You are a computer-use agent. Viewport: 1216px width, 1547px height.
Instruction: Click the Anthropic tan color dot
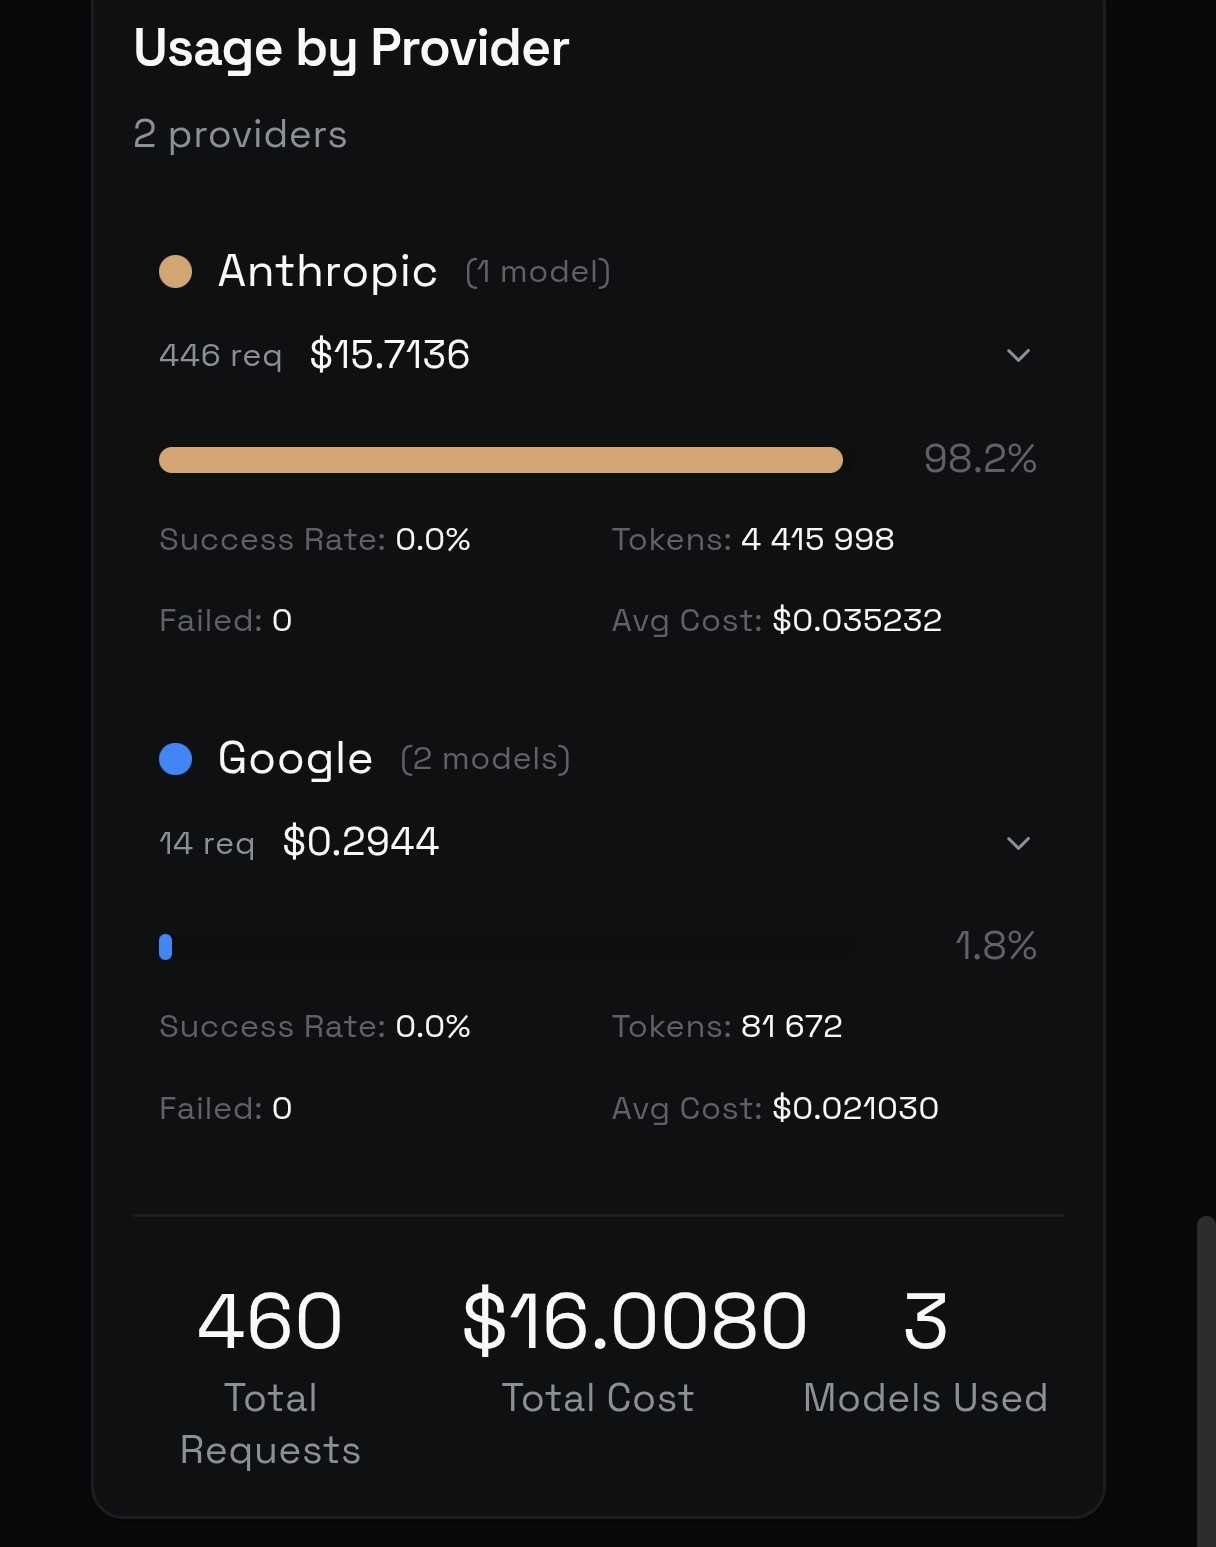(176, 271)
